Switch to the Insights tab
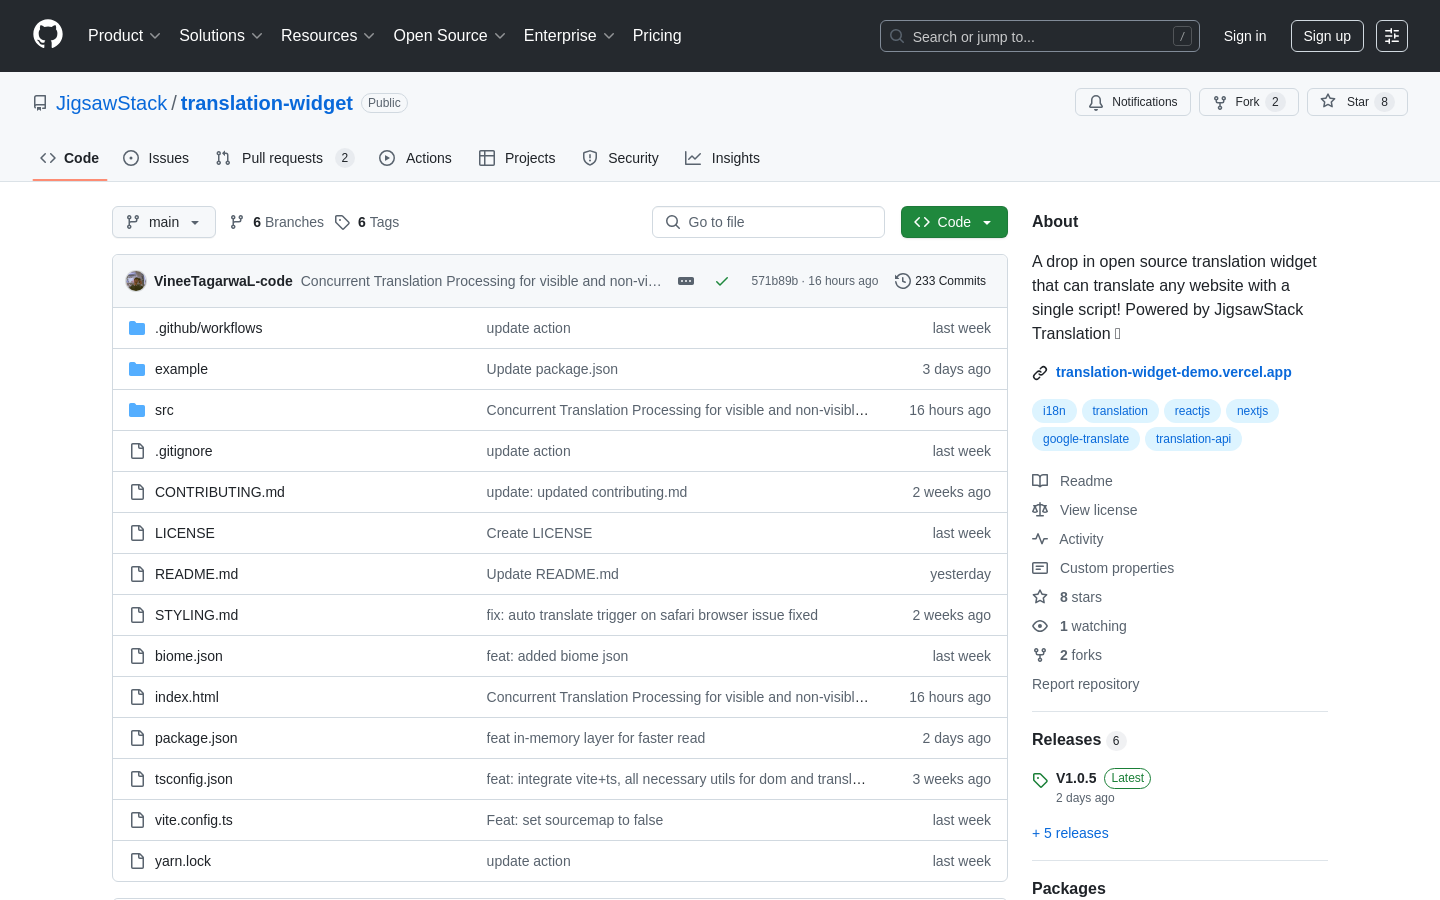 click(x=722, y=158)
